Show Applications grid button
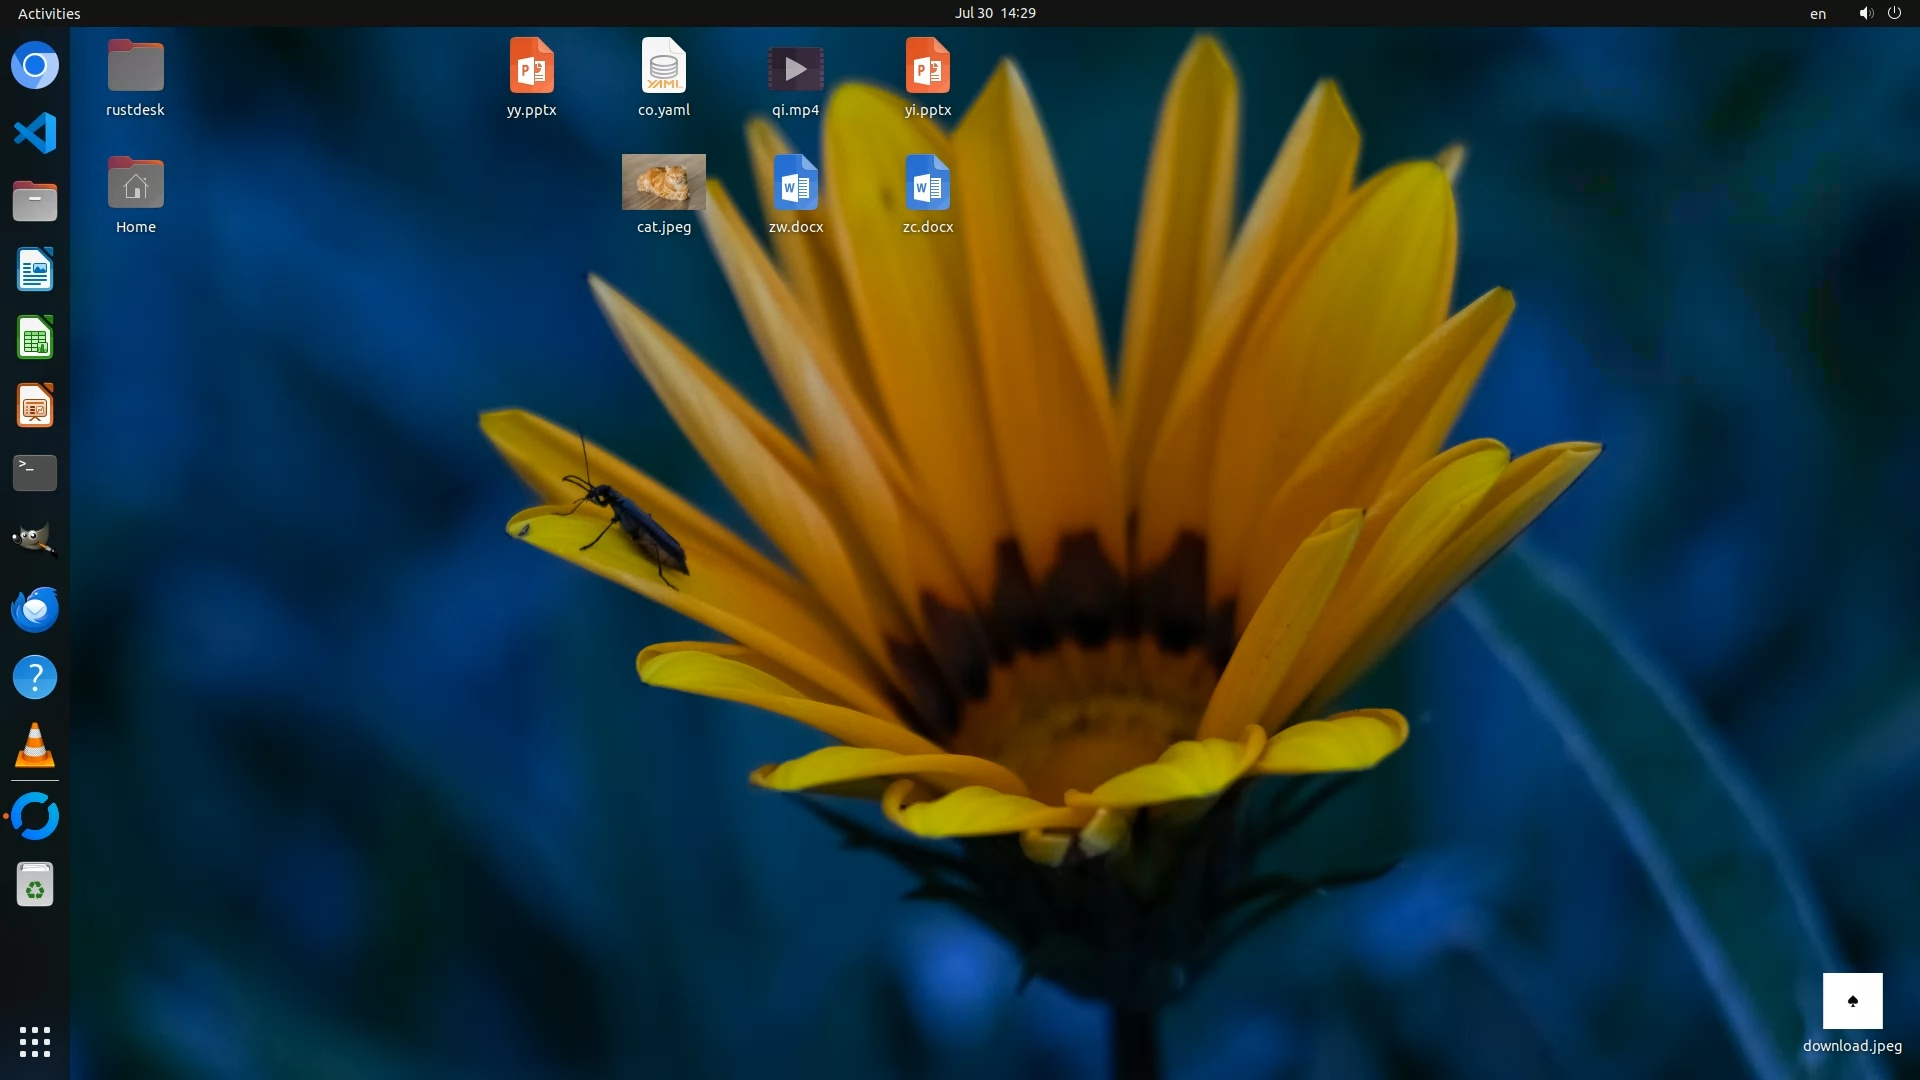The height and width of the screenshot is (1080, 1920). tap(35, 1041)
